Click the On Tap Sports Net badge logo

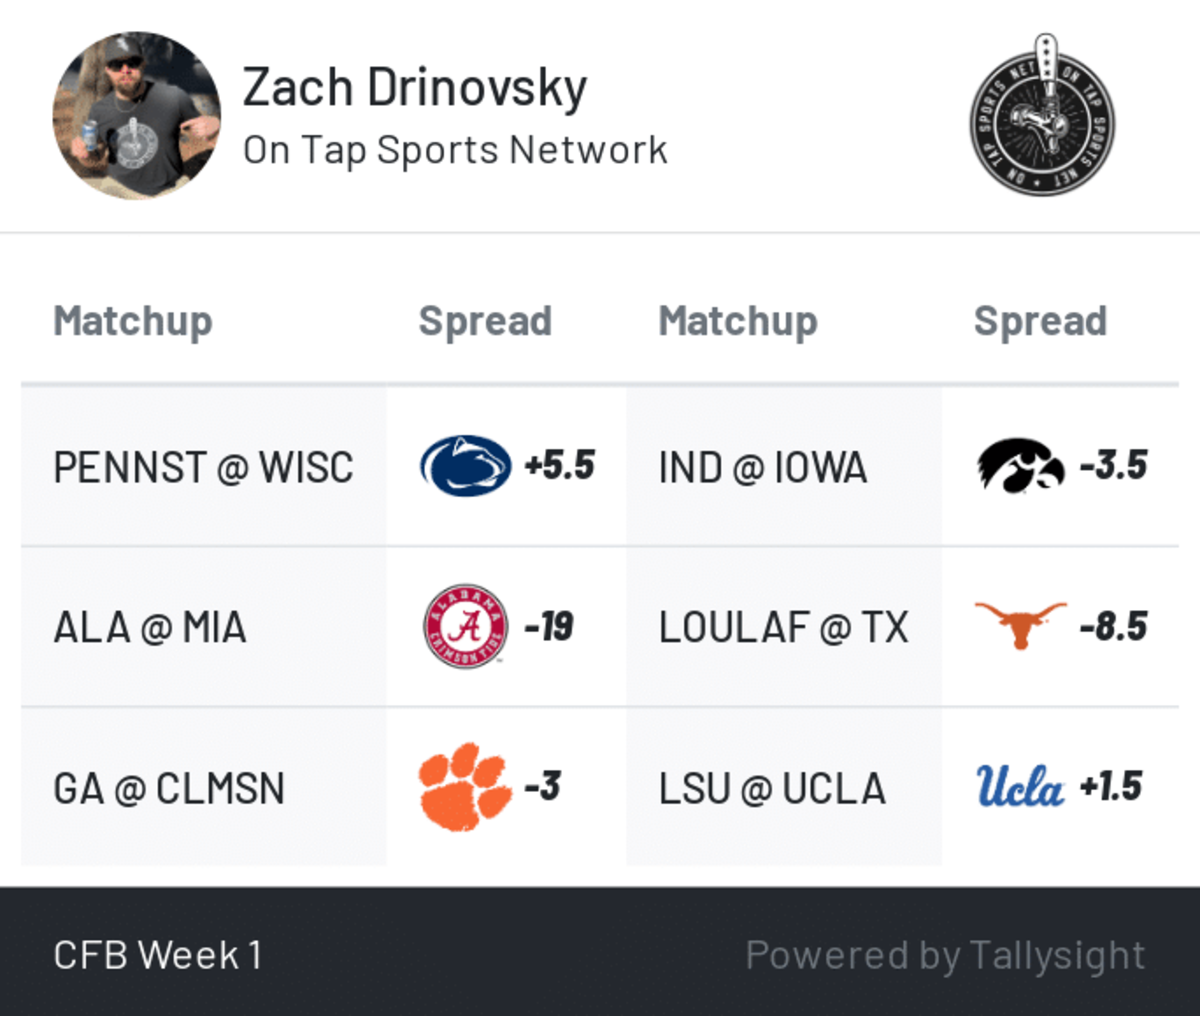(1042, 115)
